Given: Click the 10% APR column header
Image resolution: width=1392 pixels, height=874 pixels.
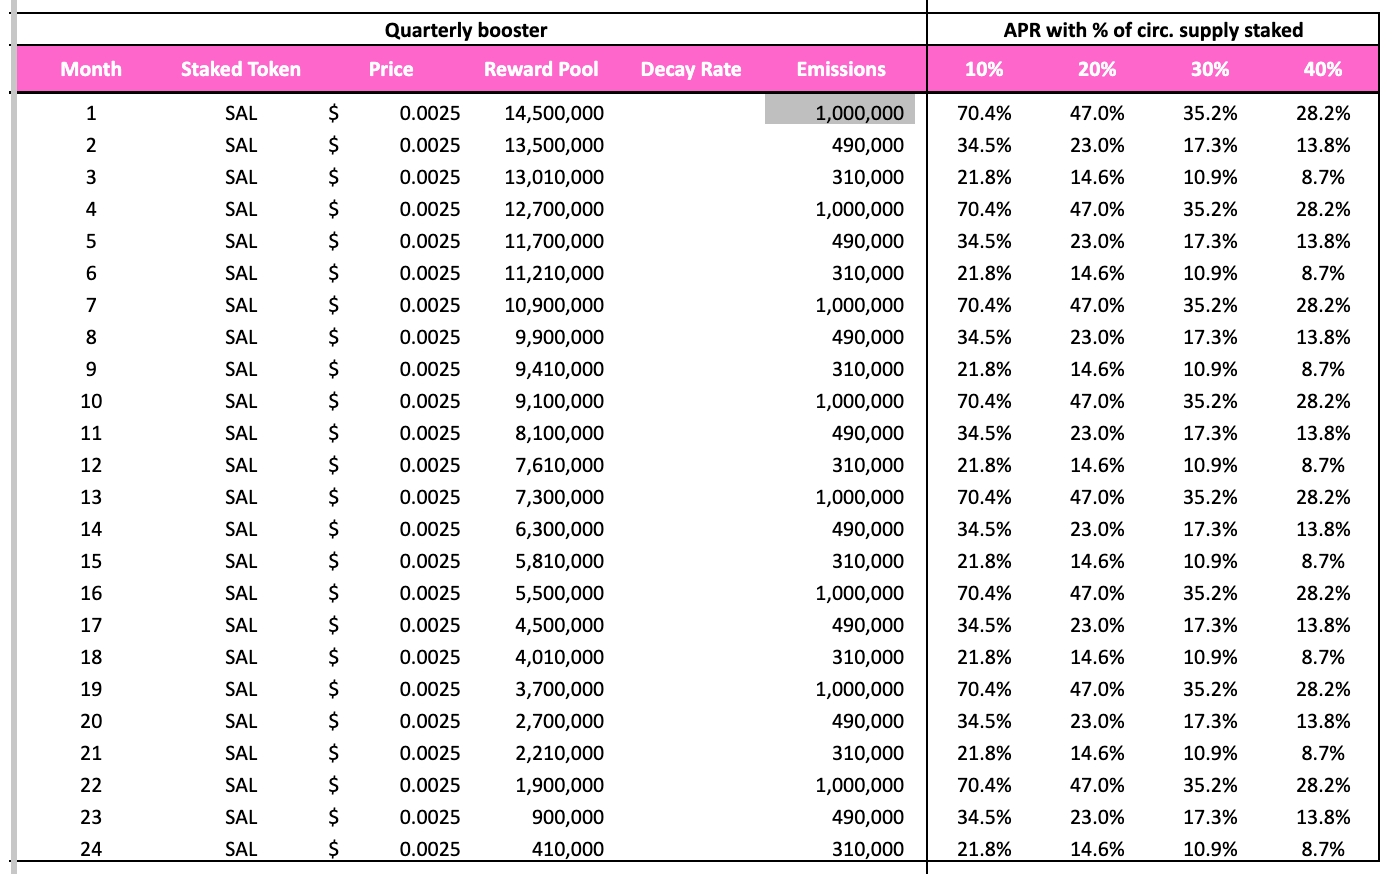Looking at the screenshot, I should pyautogui.click(x=984, y=69).
